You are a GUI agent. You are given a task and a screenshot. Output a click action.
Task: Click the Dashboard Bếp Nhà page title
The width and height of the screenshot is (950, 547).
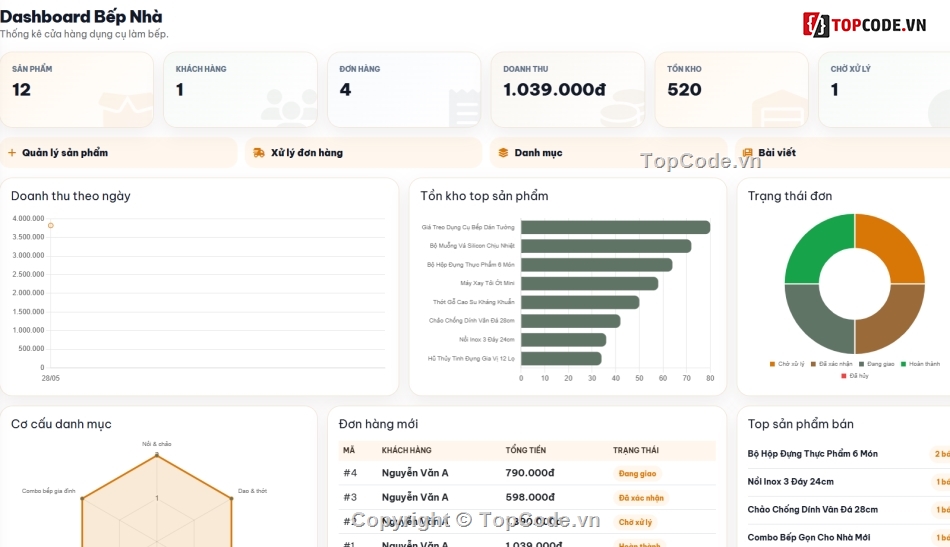coord(81,17)
